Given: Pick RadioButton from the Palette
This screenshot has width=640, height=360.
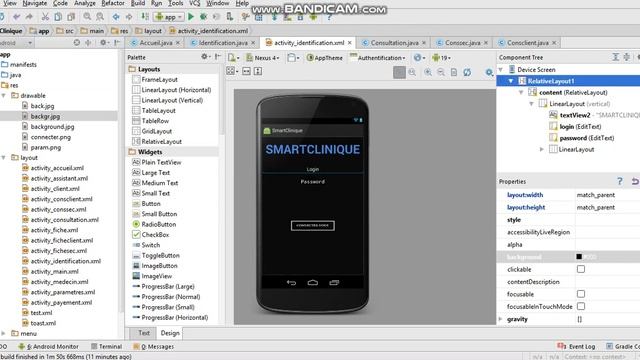Looking at the screenshot, I should click(154, 224).
